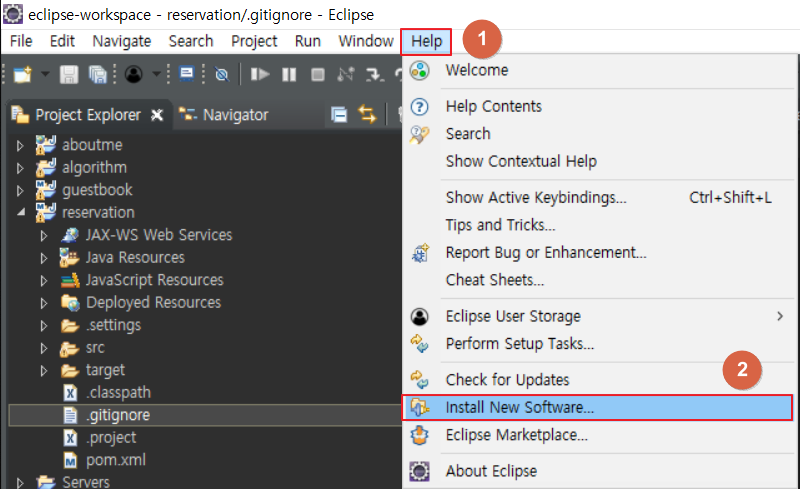Toggle Skip All Breakpoints icon
This screenshot has height=489, width=800.
coord(221,75)
